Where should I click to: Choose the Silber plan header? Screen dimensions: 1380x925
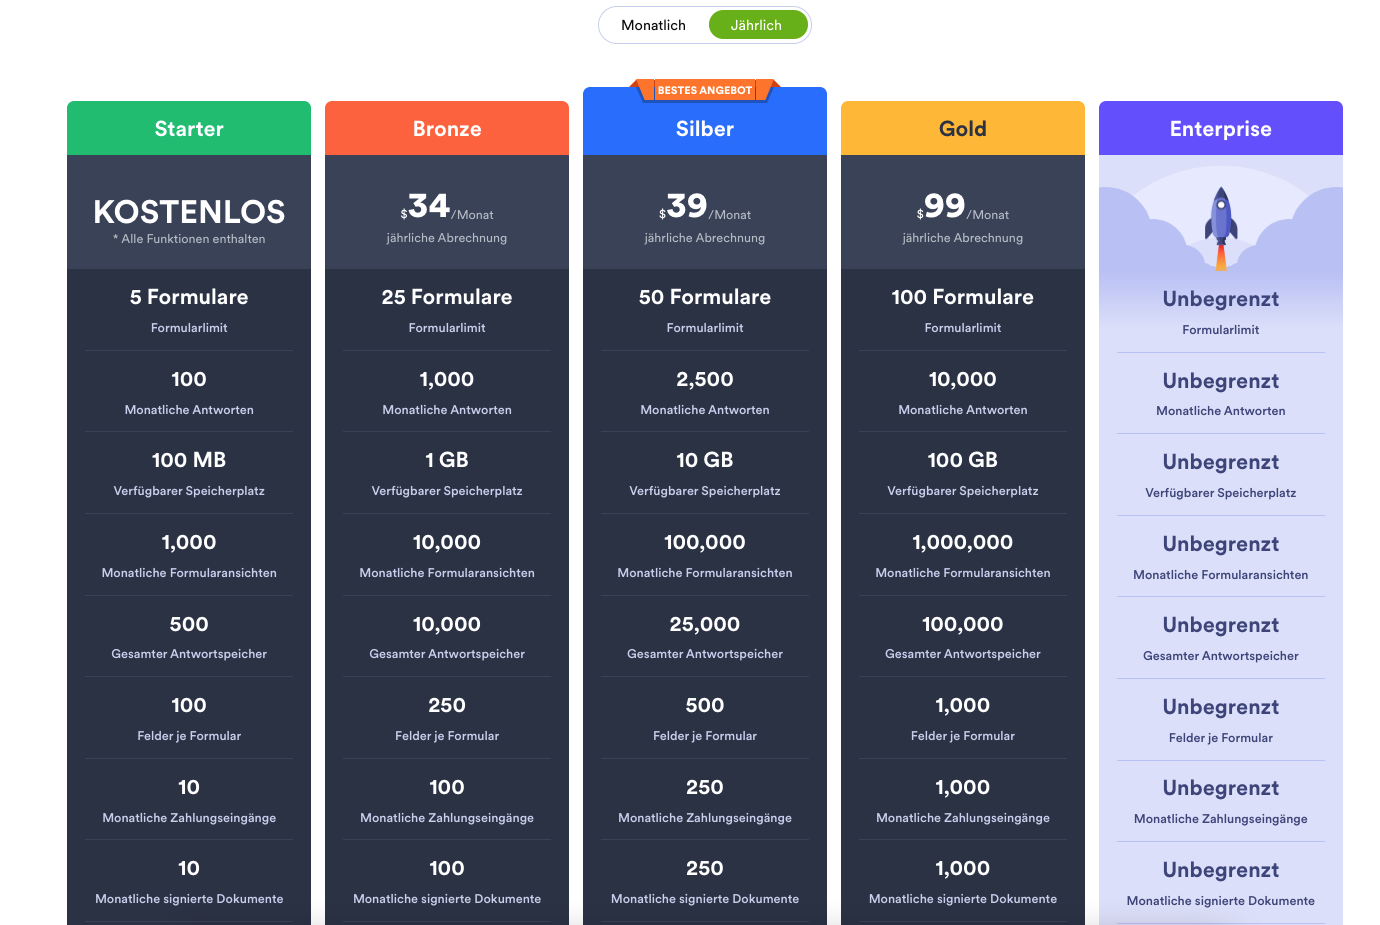(x=705, y=129)
